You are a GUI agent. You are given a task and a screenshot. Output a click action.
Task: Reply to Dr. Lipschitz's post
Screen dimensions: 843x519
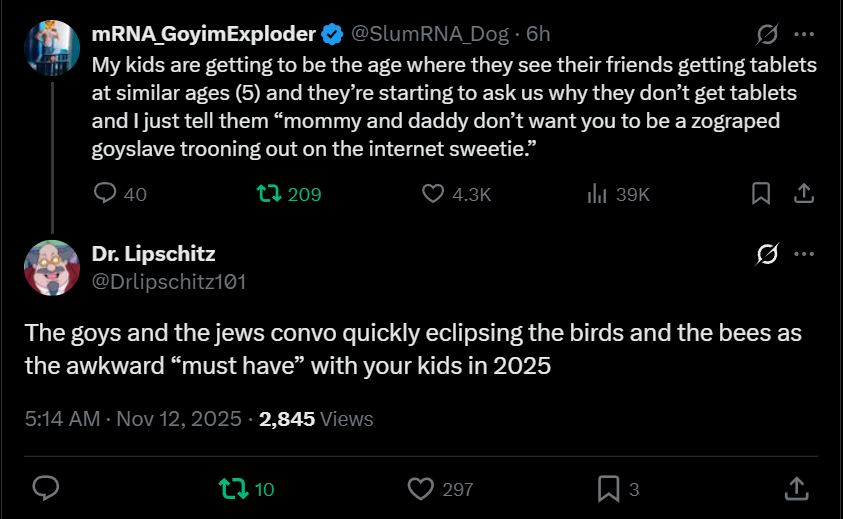(x=46, y=488)
